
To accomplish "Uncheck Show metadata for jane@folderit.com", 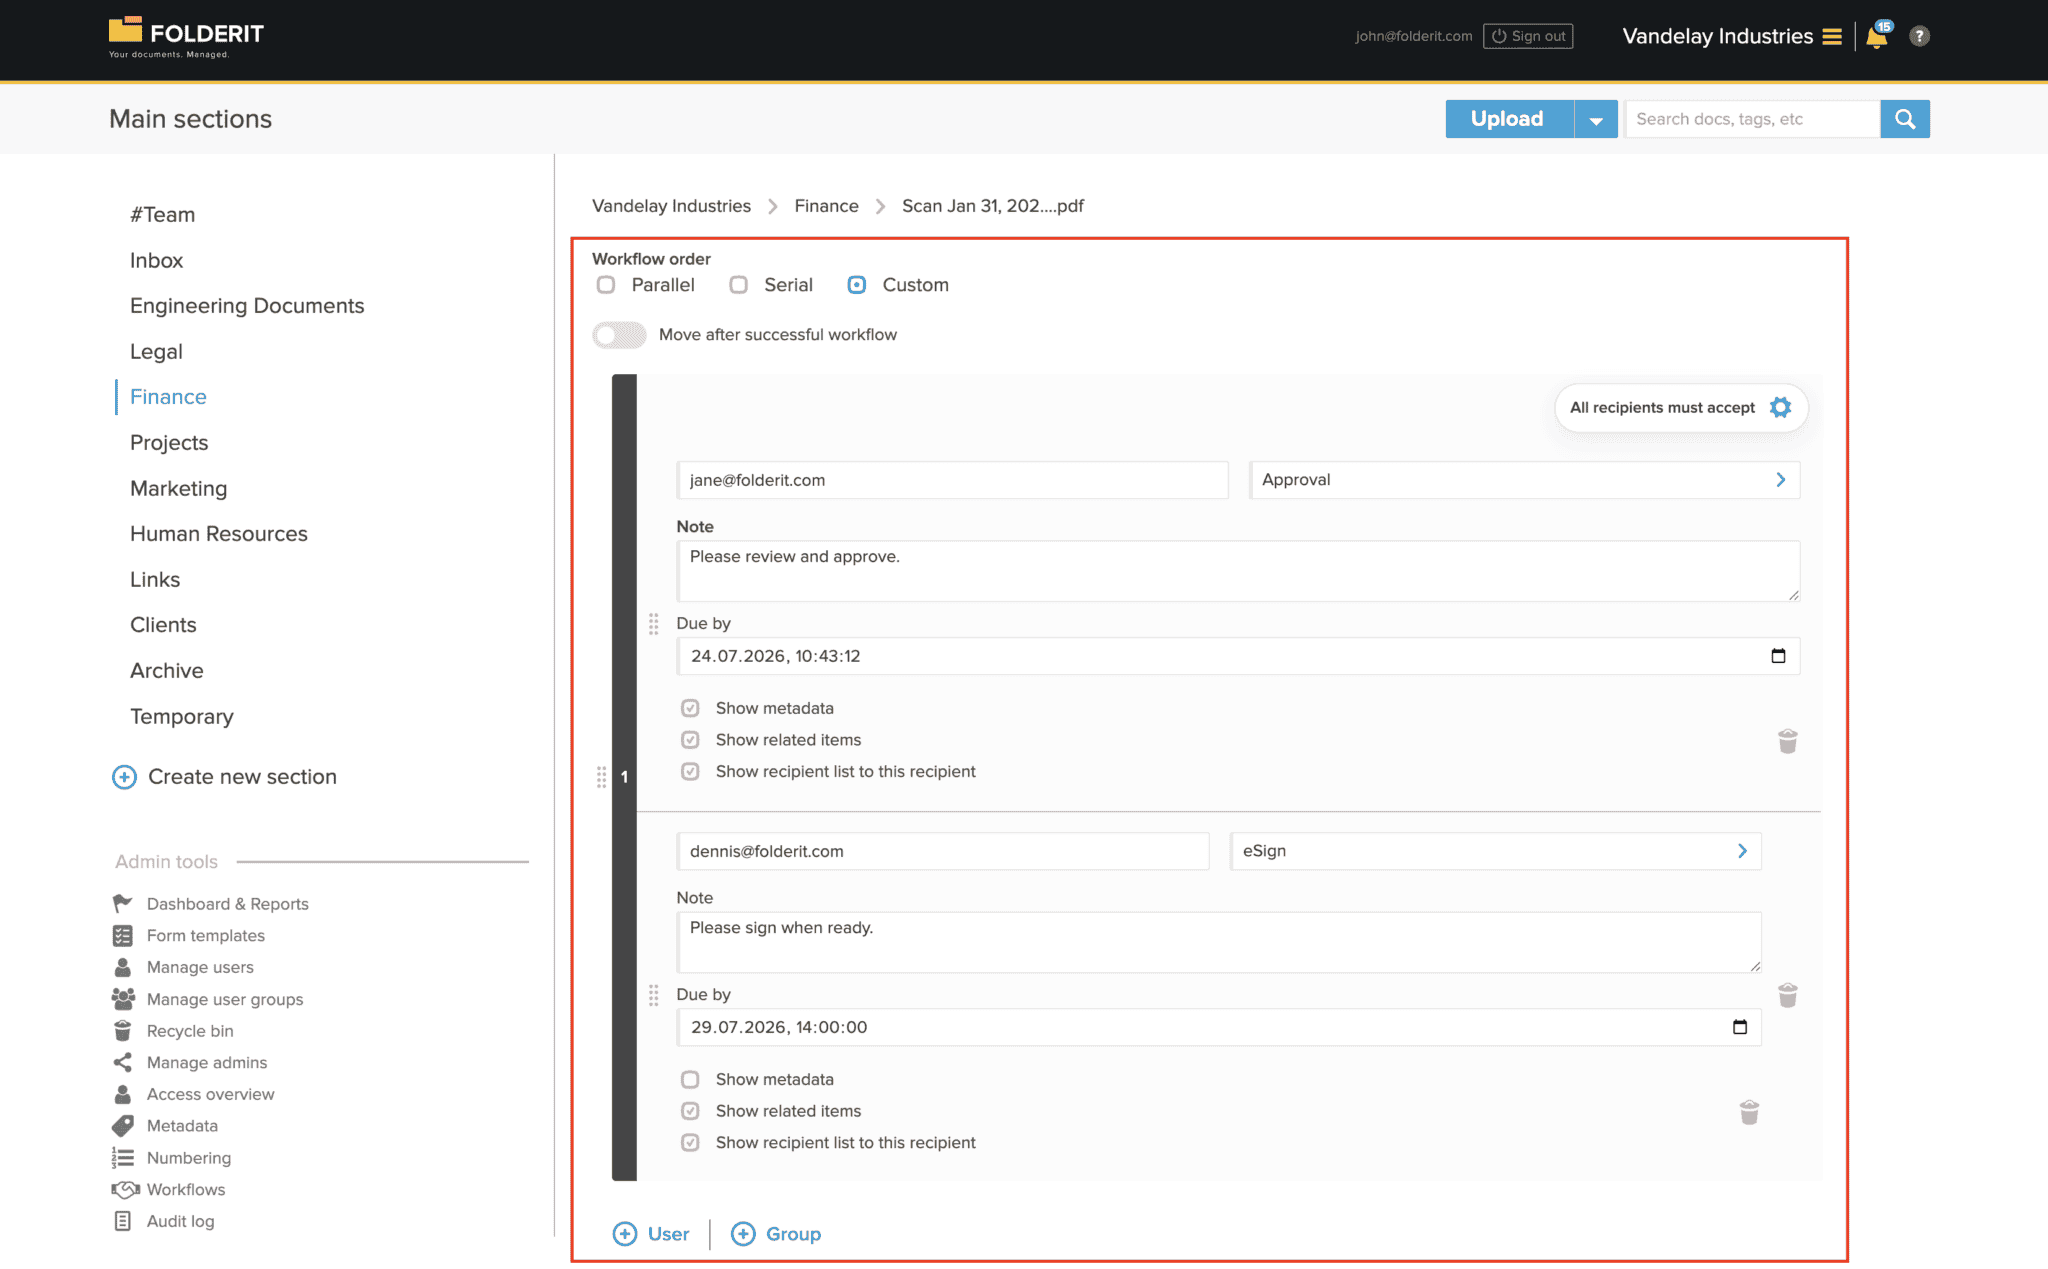I will (690, 708).
